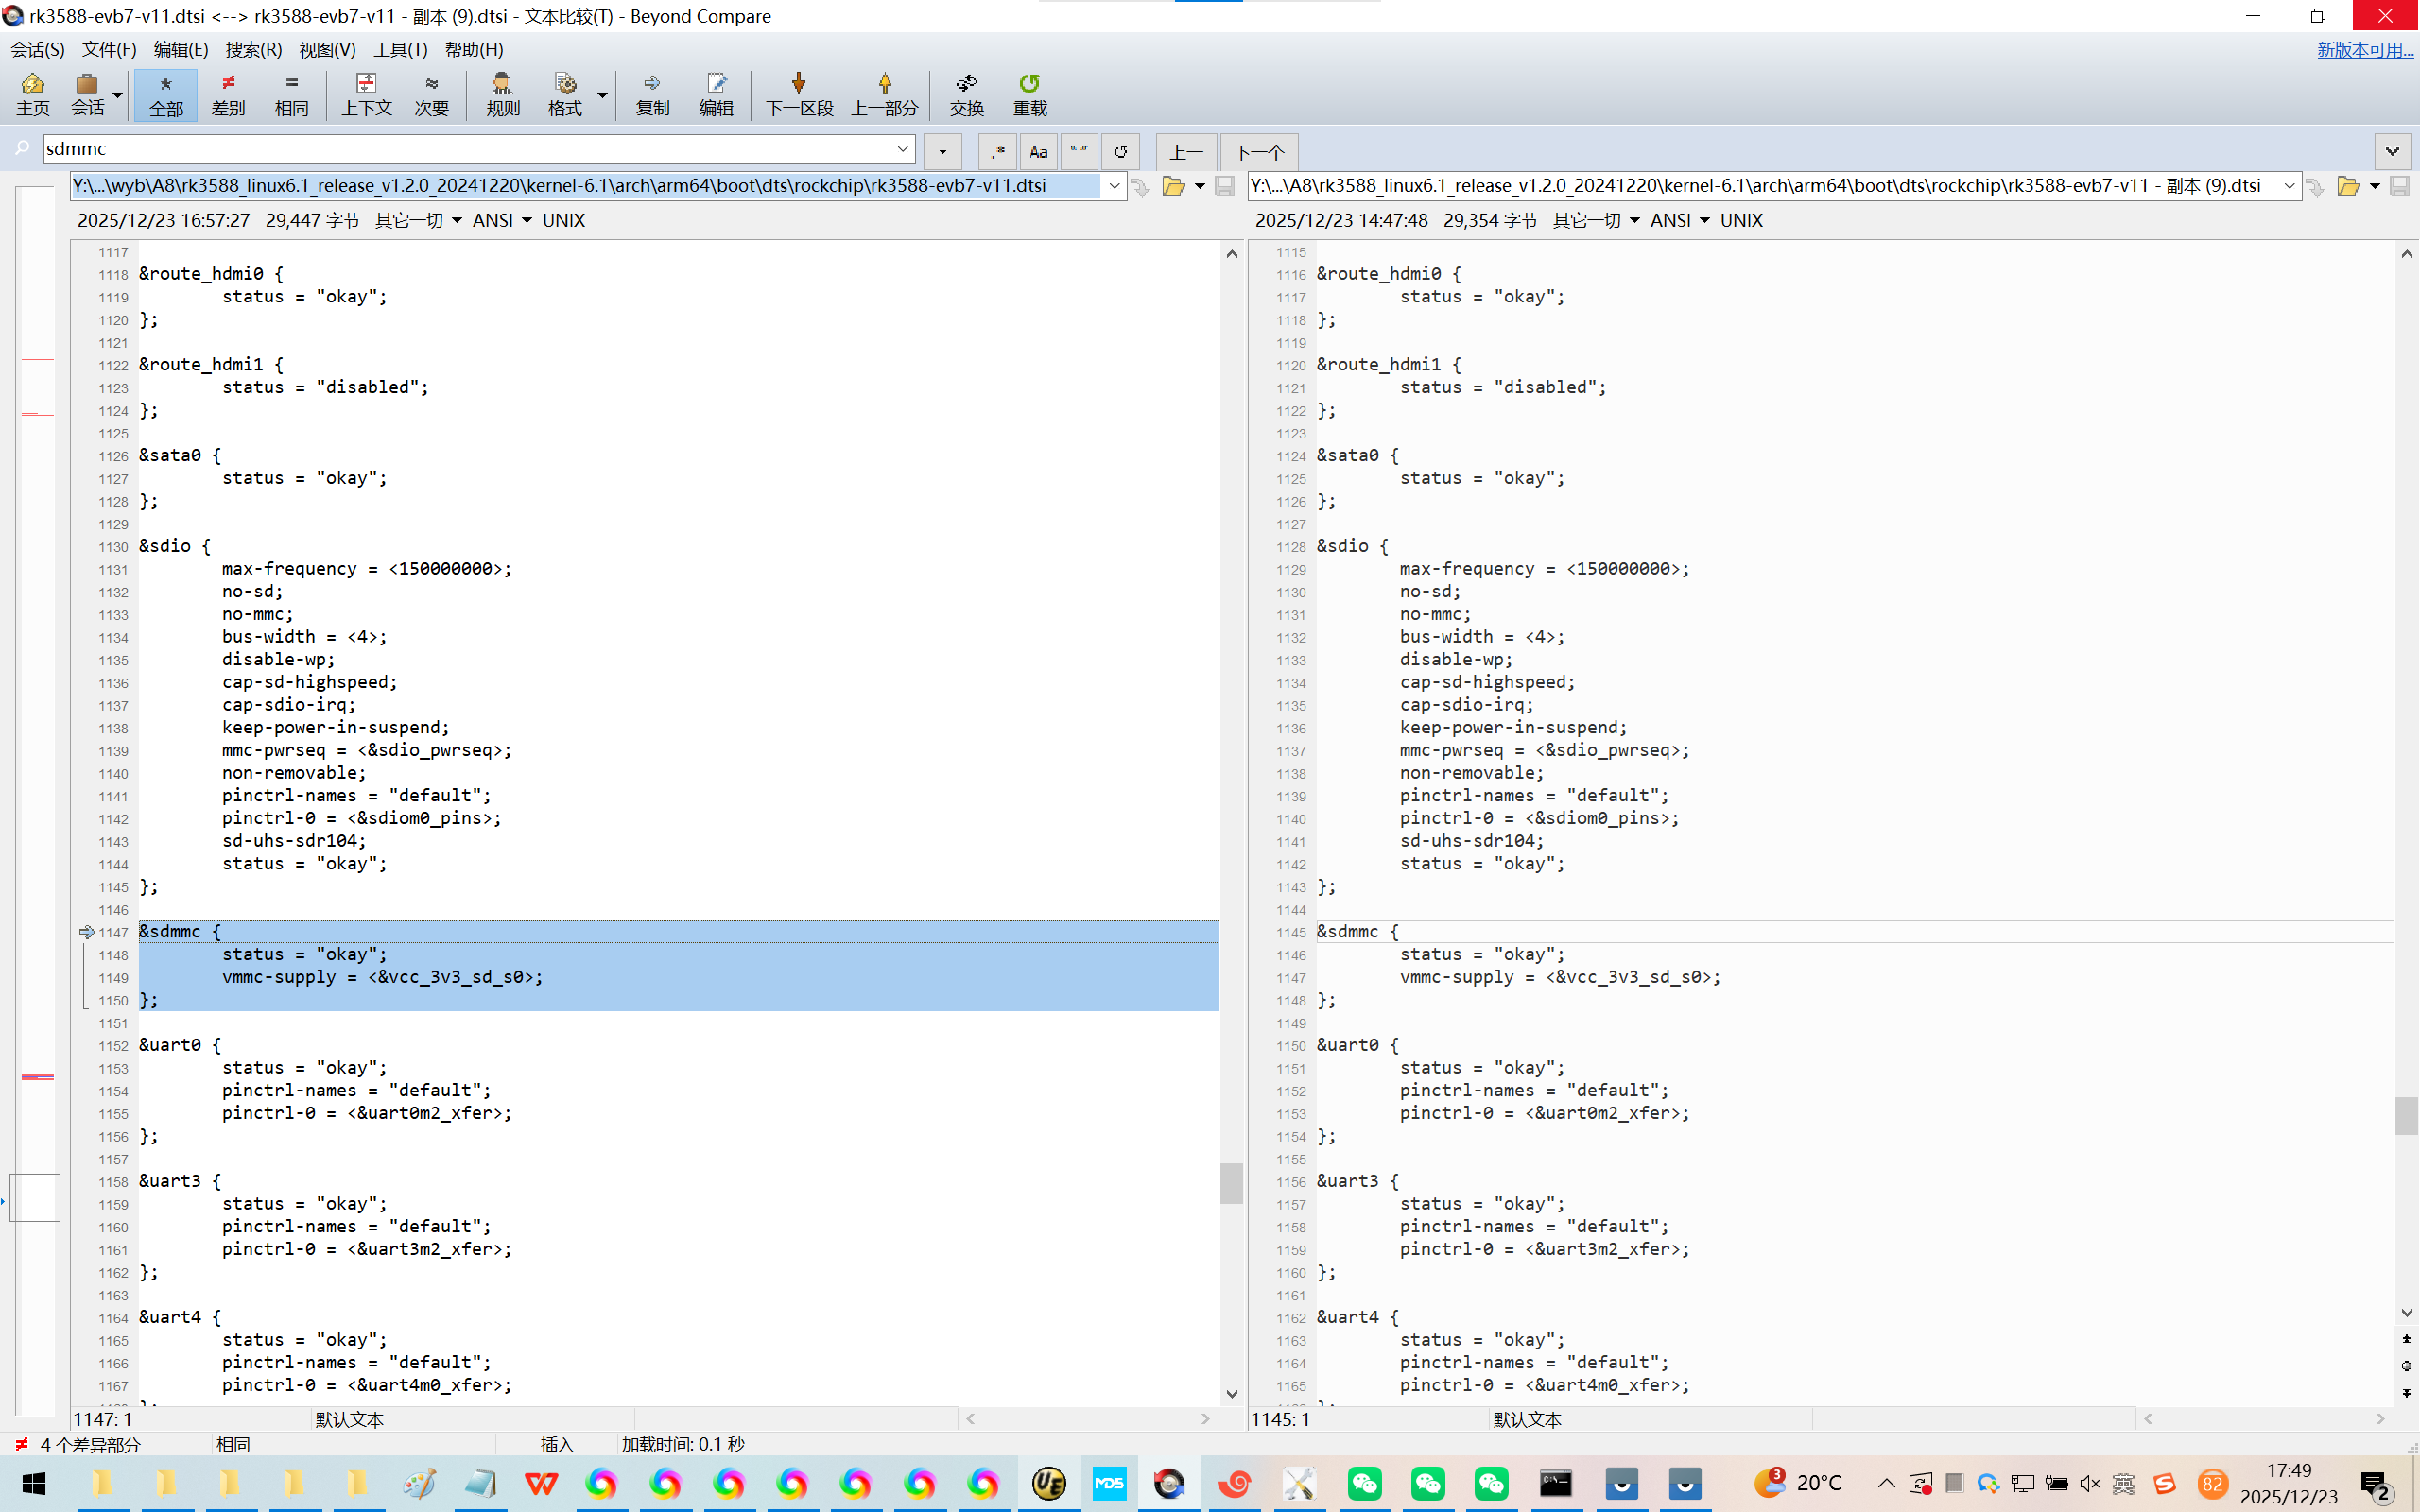The width and height of the screenshot is (2420, 1512).
Task: Open the 工具(T) tools menu
Action: tap(400, 49)
